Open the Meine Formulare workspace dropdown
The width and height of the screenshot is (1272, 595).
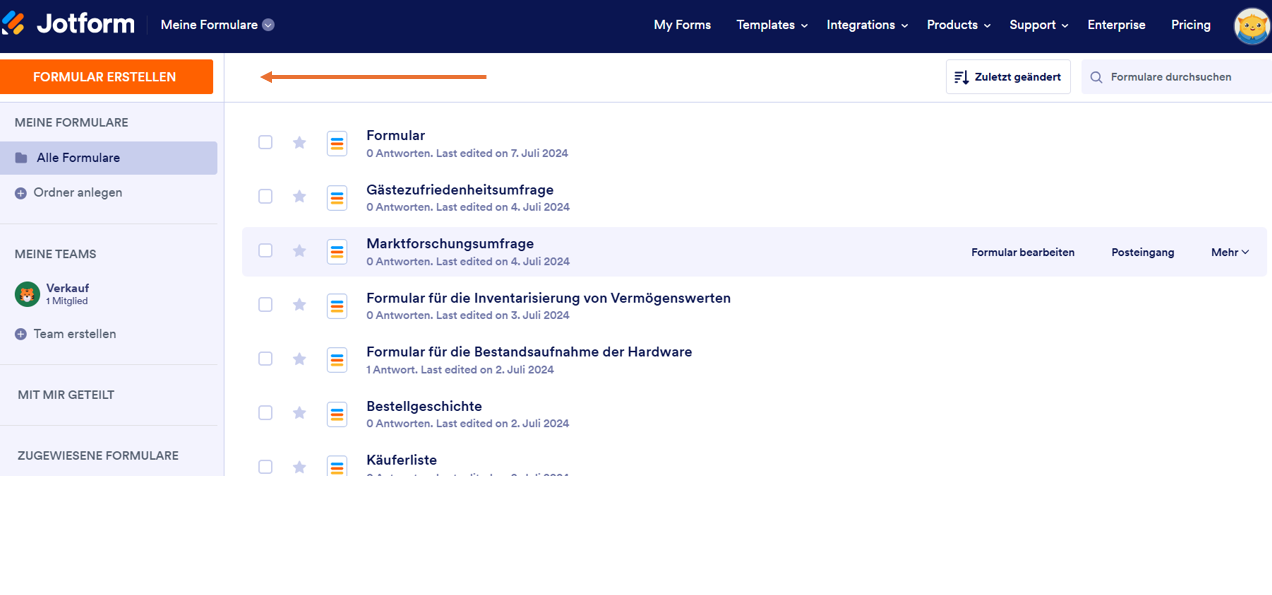point(217,24)
